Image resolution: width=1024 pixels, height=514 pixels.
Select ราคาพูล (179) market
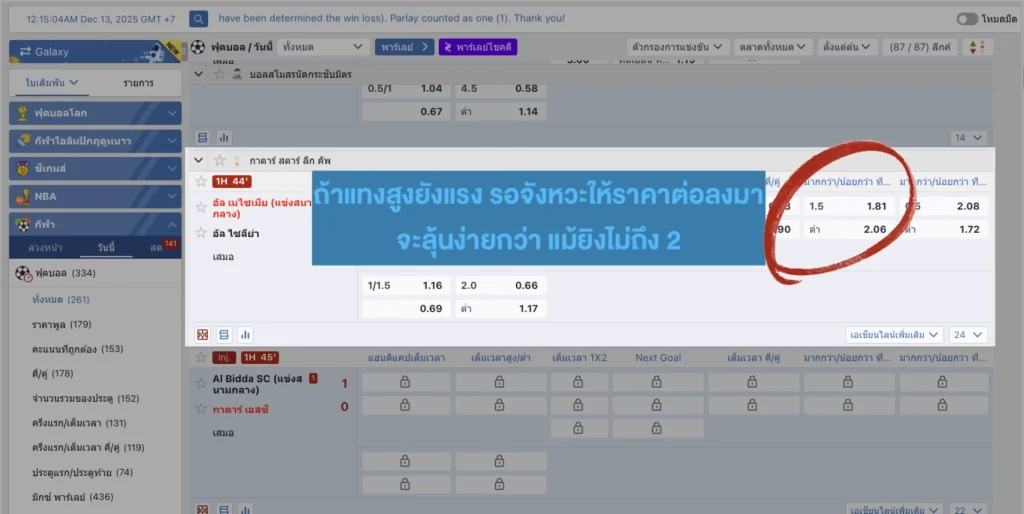click(61, 325)
